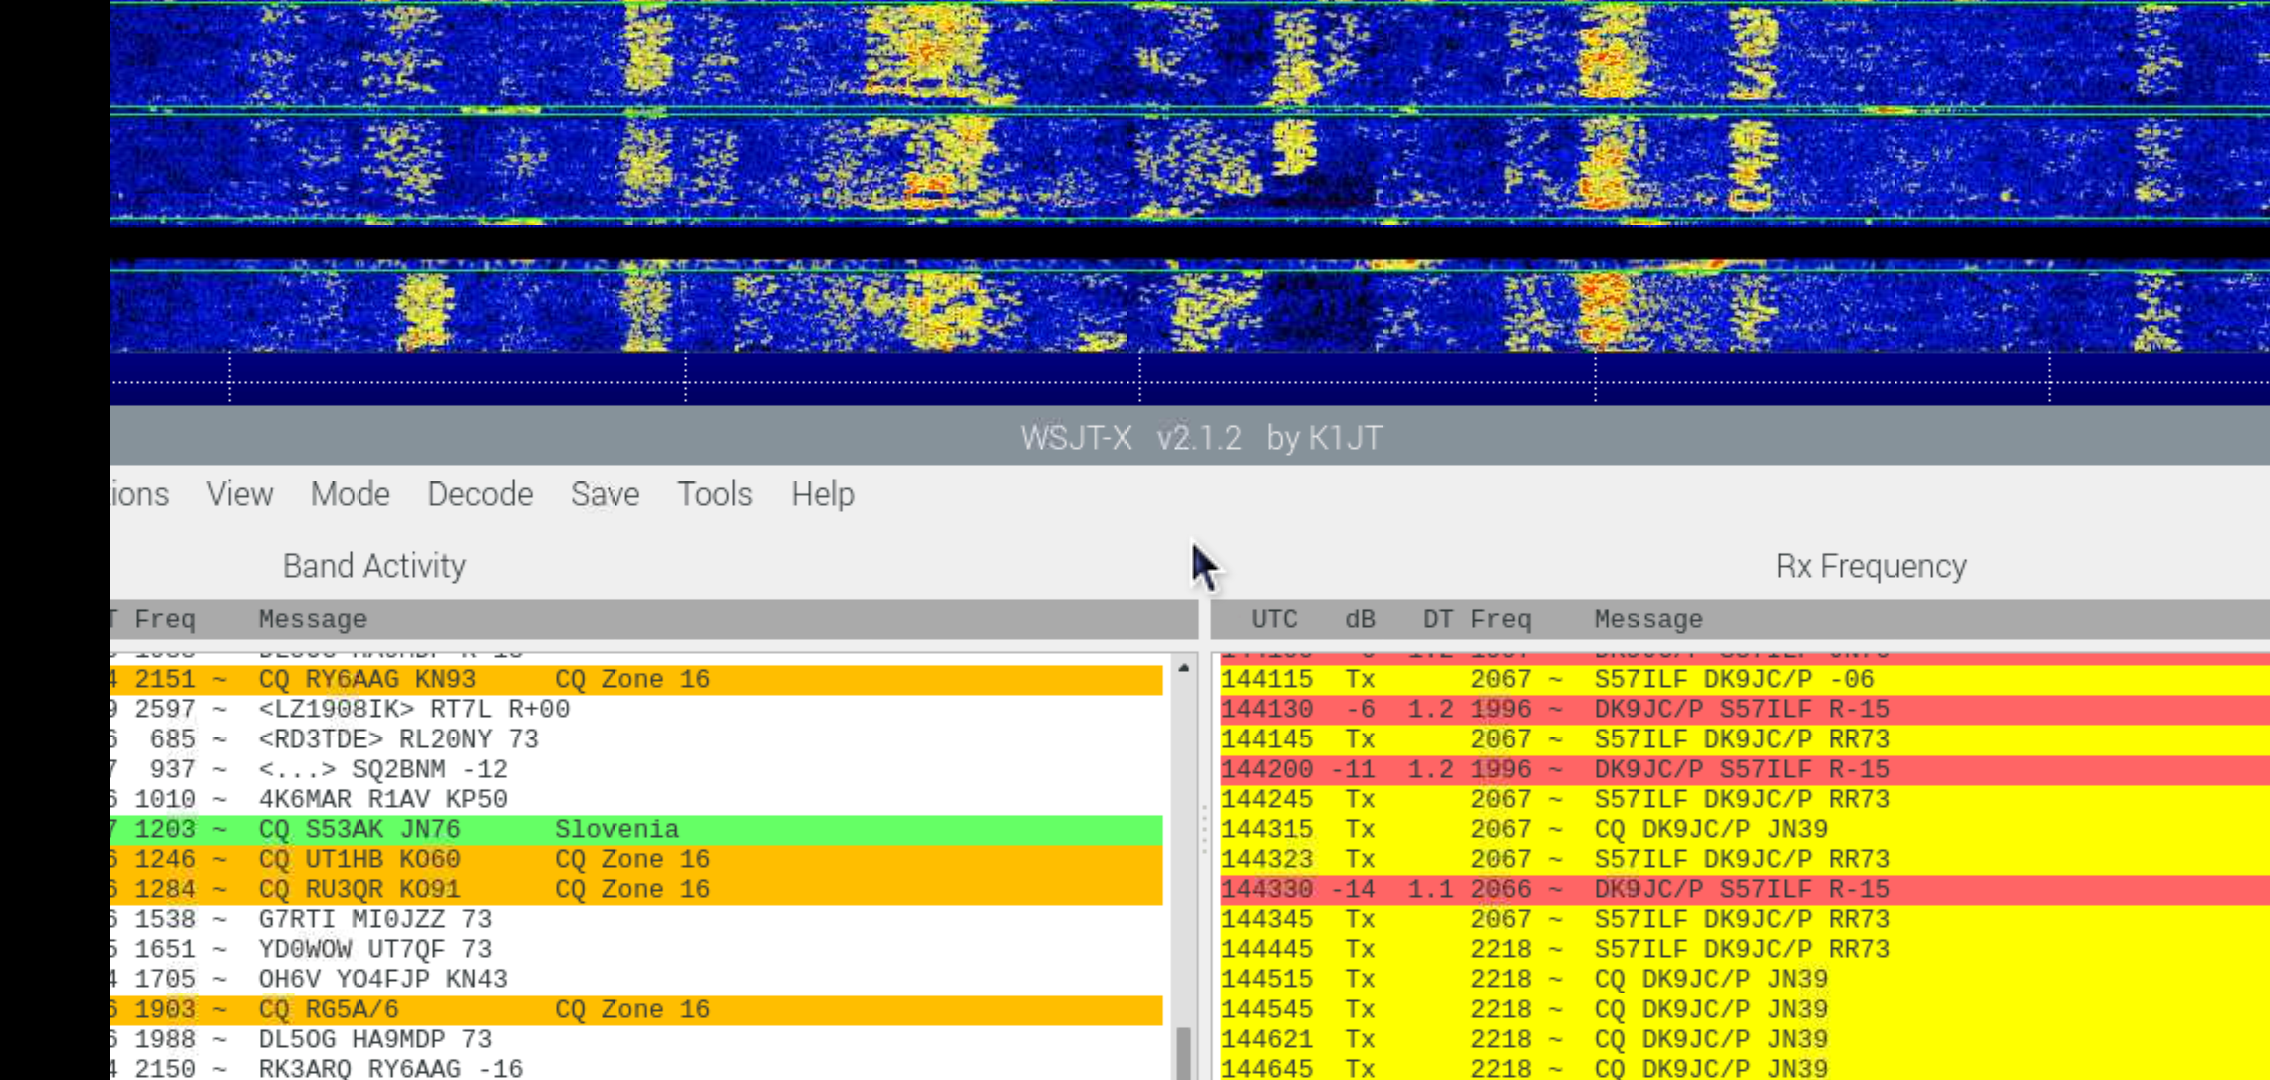
Task: Select the CQ UT1HB KO60 row
Action: (636, 860)
